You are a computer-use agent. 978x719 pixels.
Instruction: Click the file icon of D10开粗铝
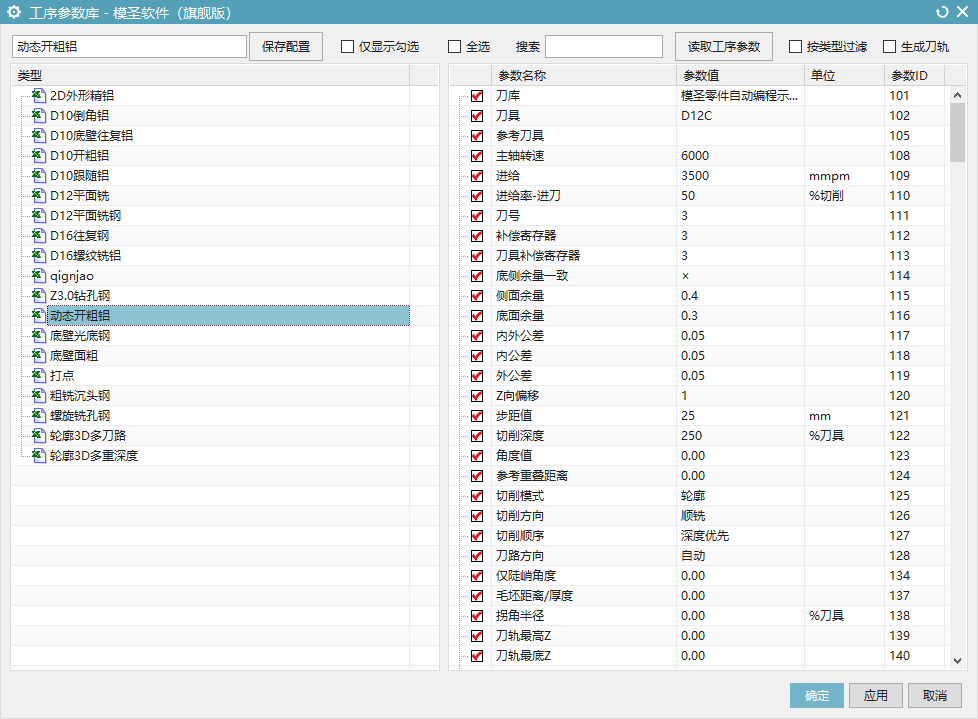[x=39, y=155]
